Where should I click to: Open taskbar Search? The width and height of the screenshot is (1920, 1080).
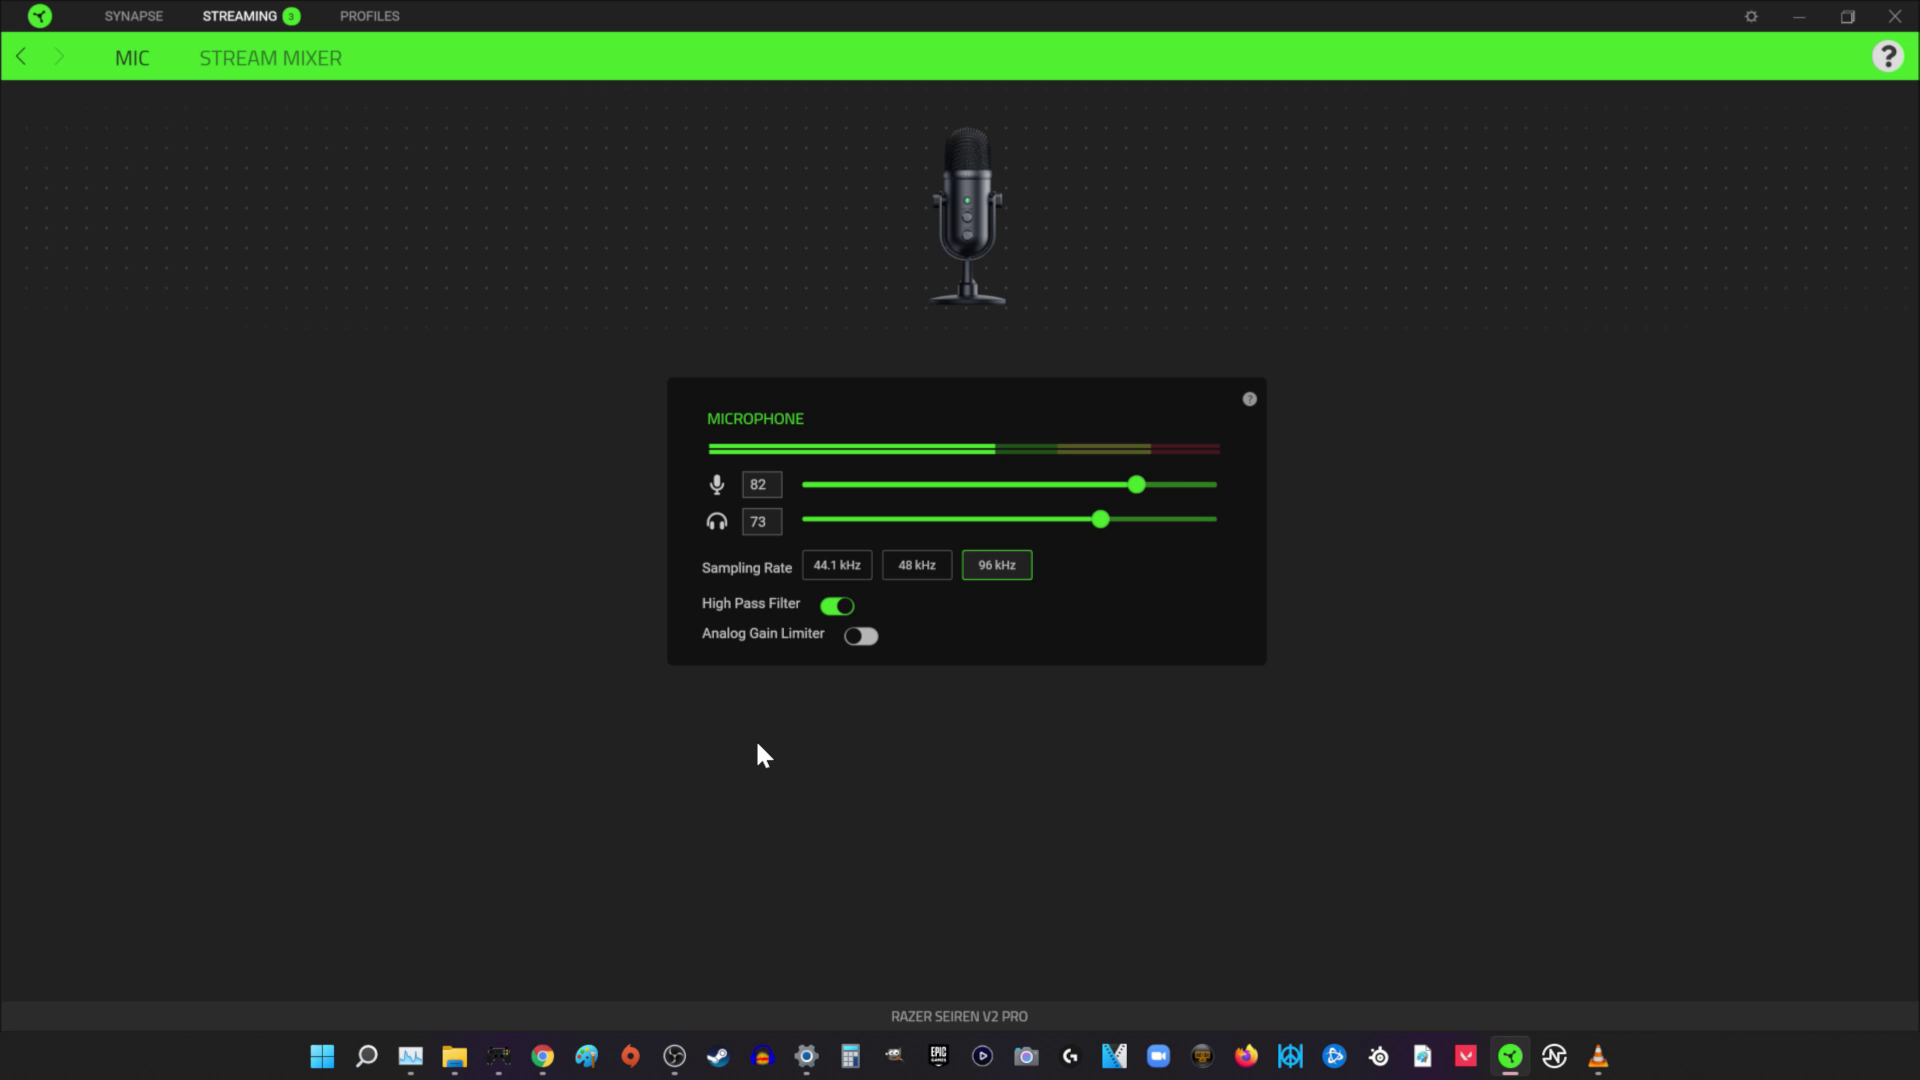pyautogui.click(x=366, y=1056)
